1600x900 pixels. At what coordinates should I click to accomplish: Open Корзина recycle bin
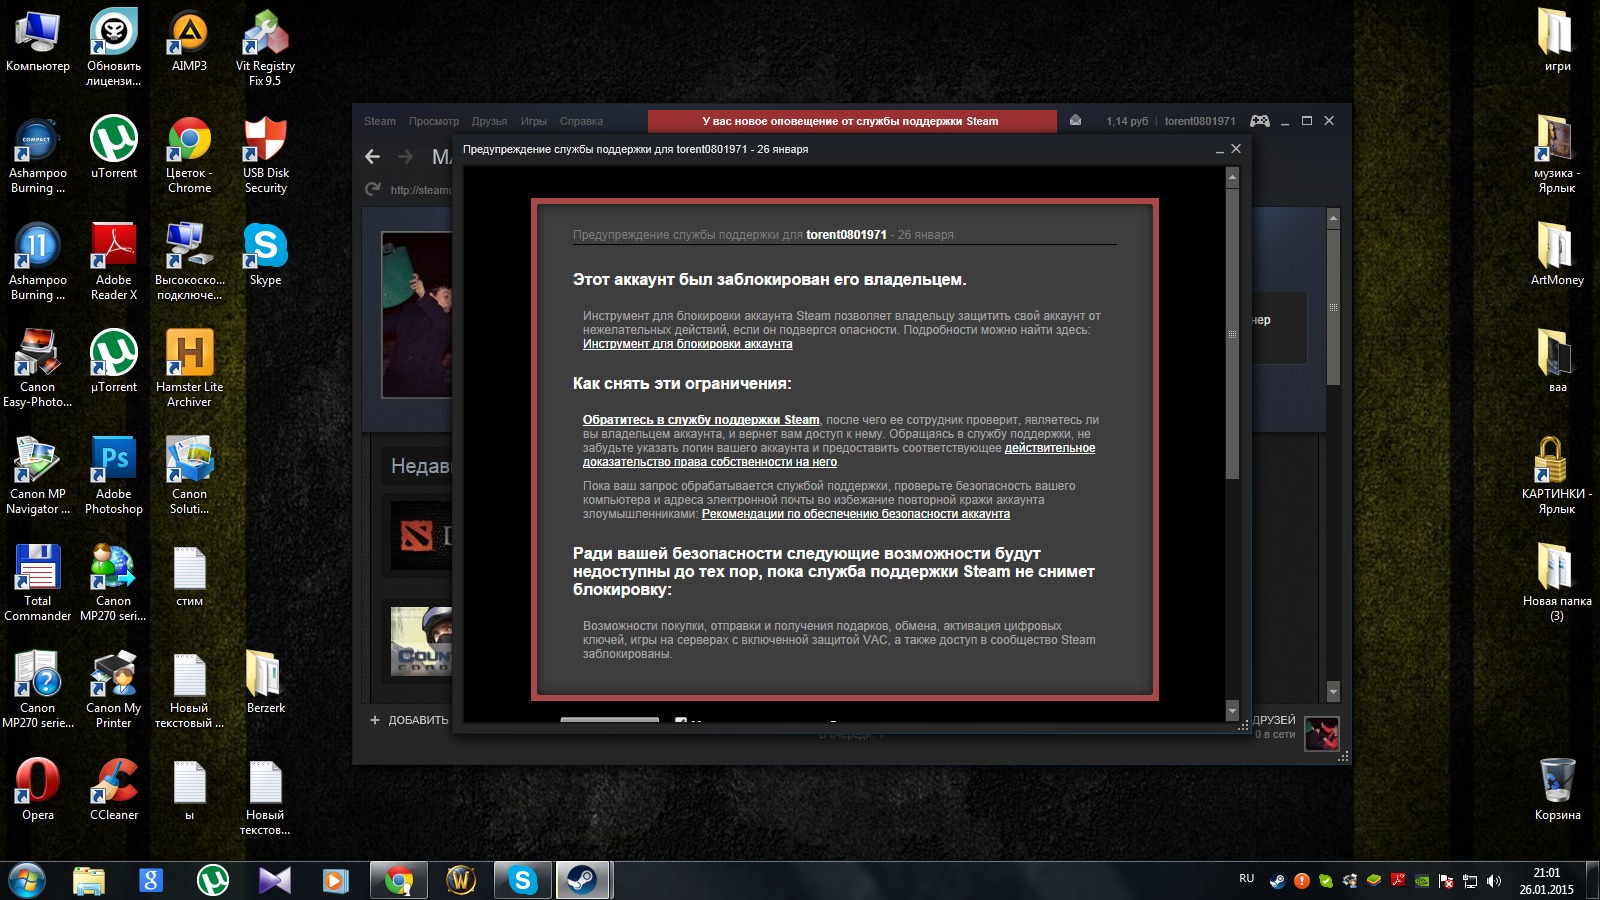1557,790
